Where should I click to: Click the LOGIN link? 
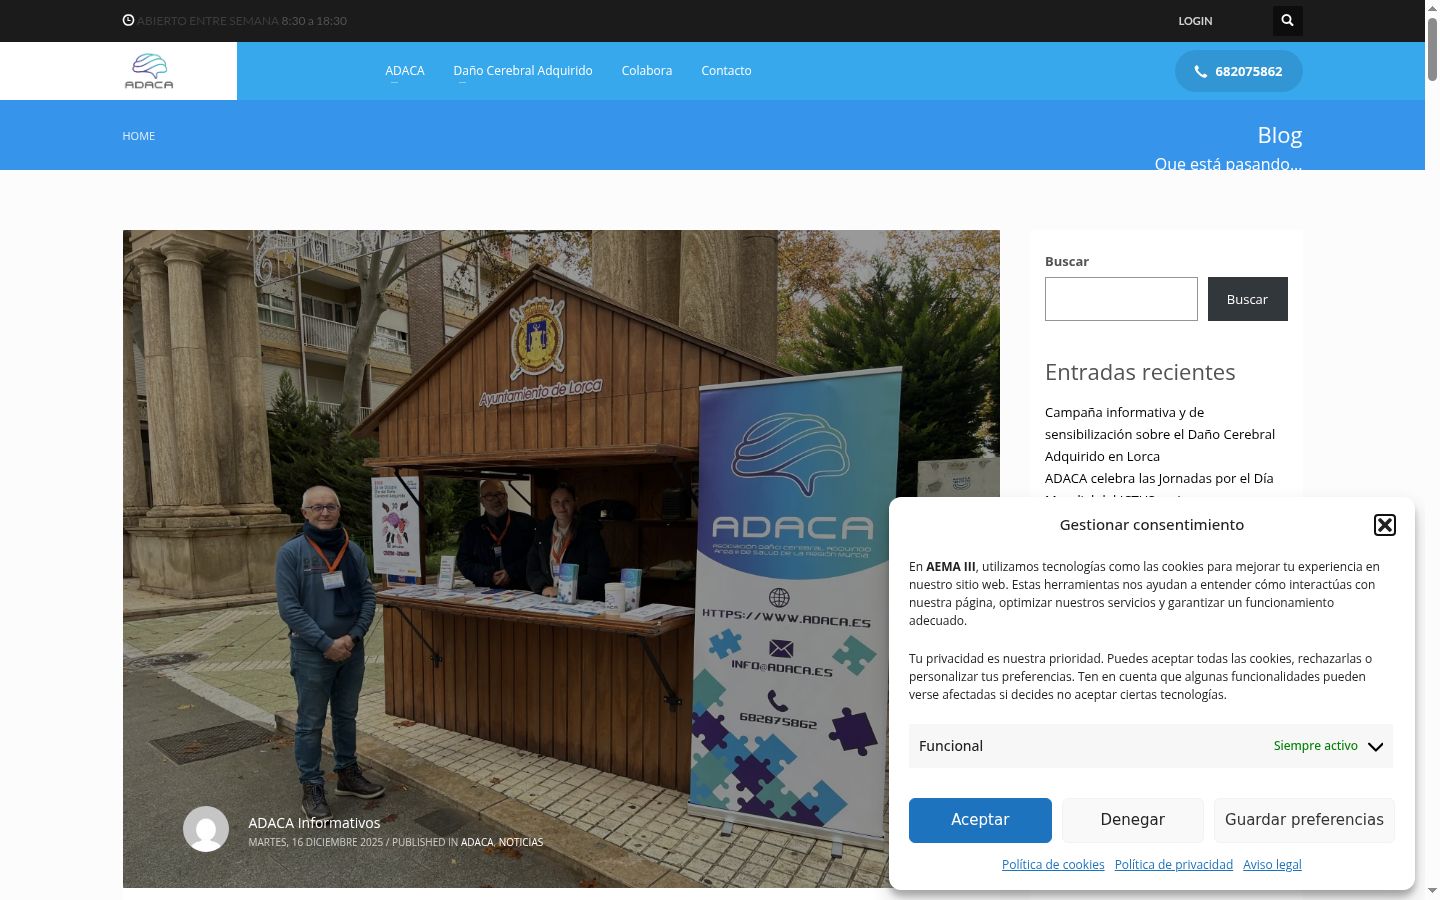coord(1195,21)
